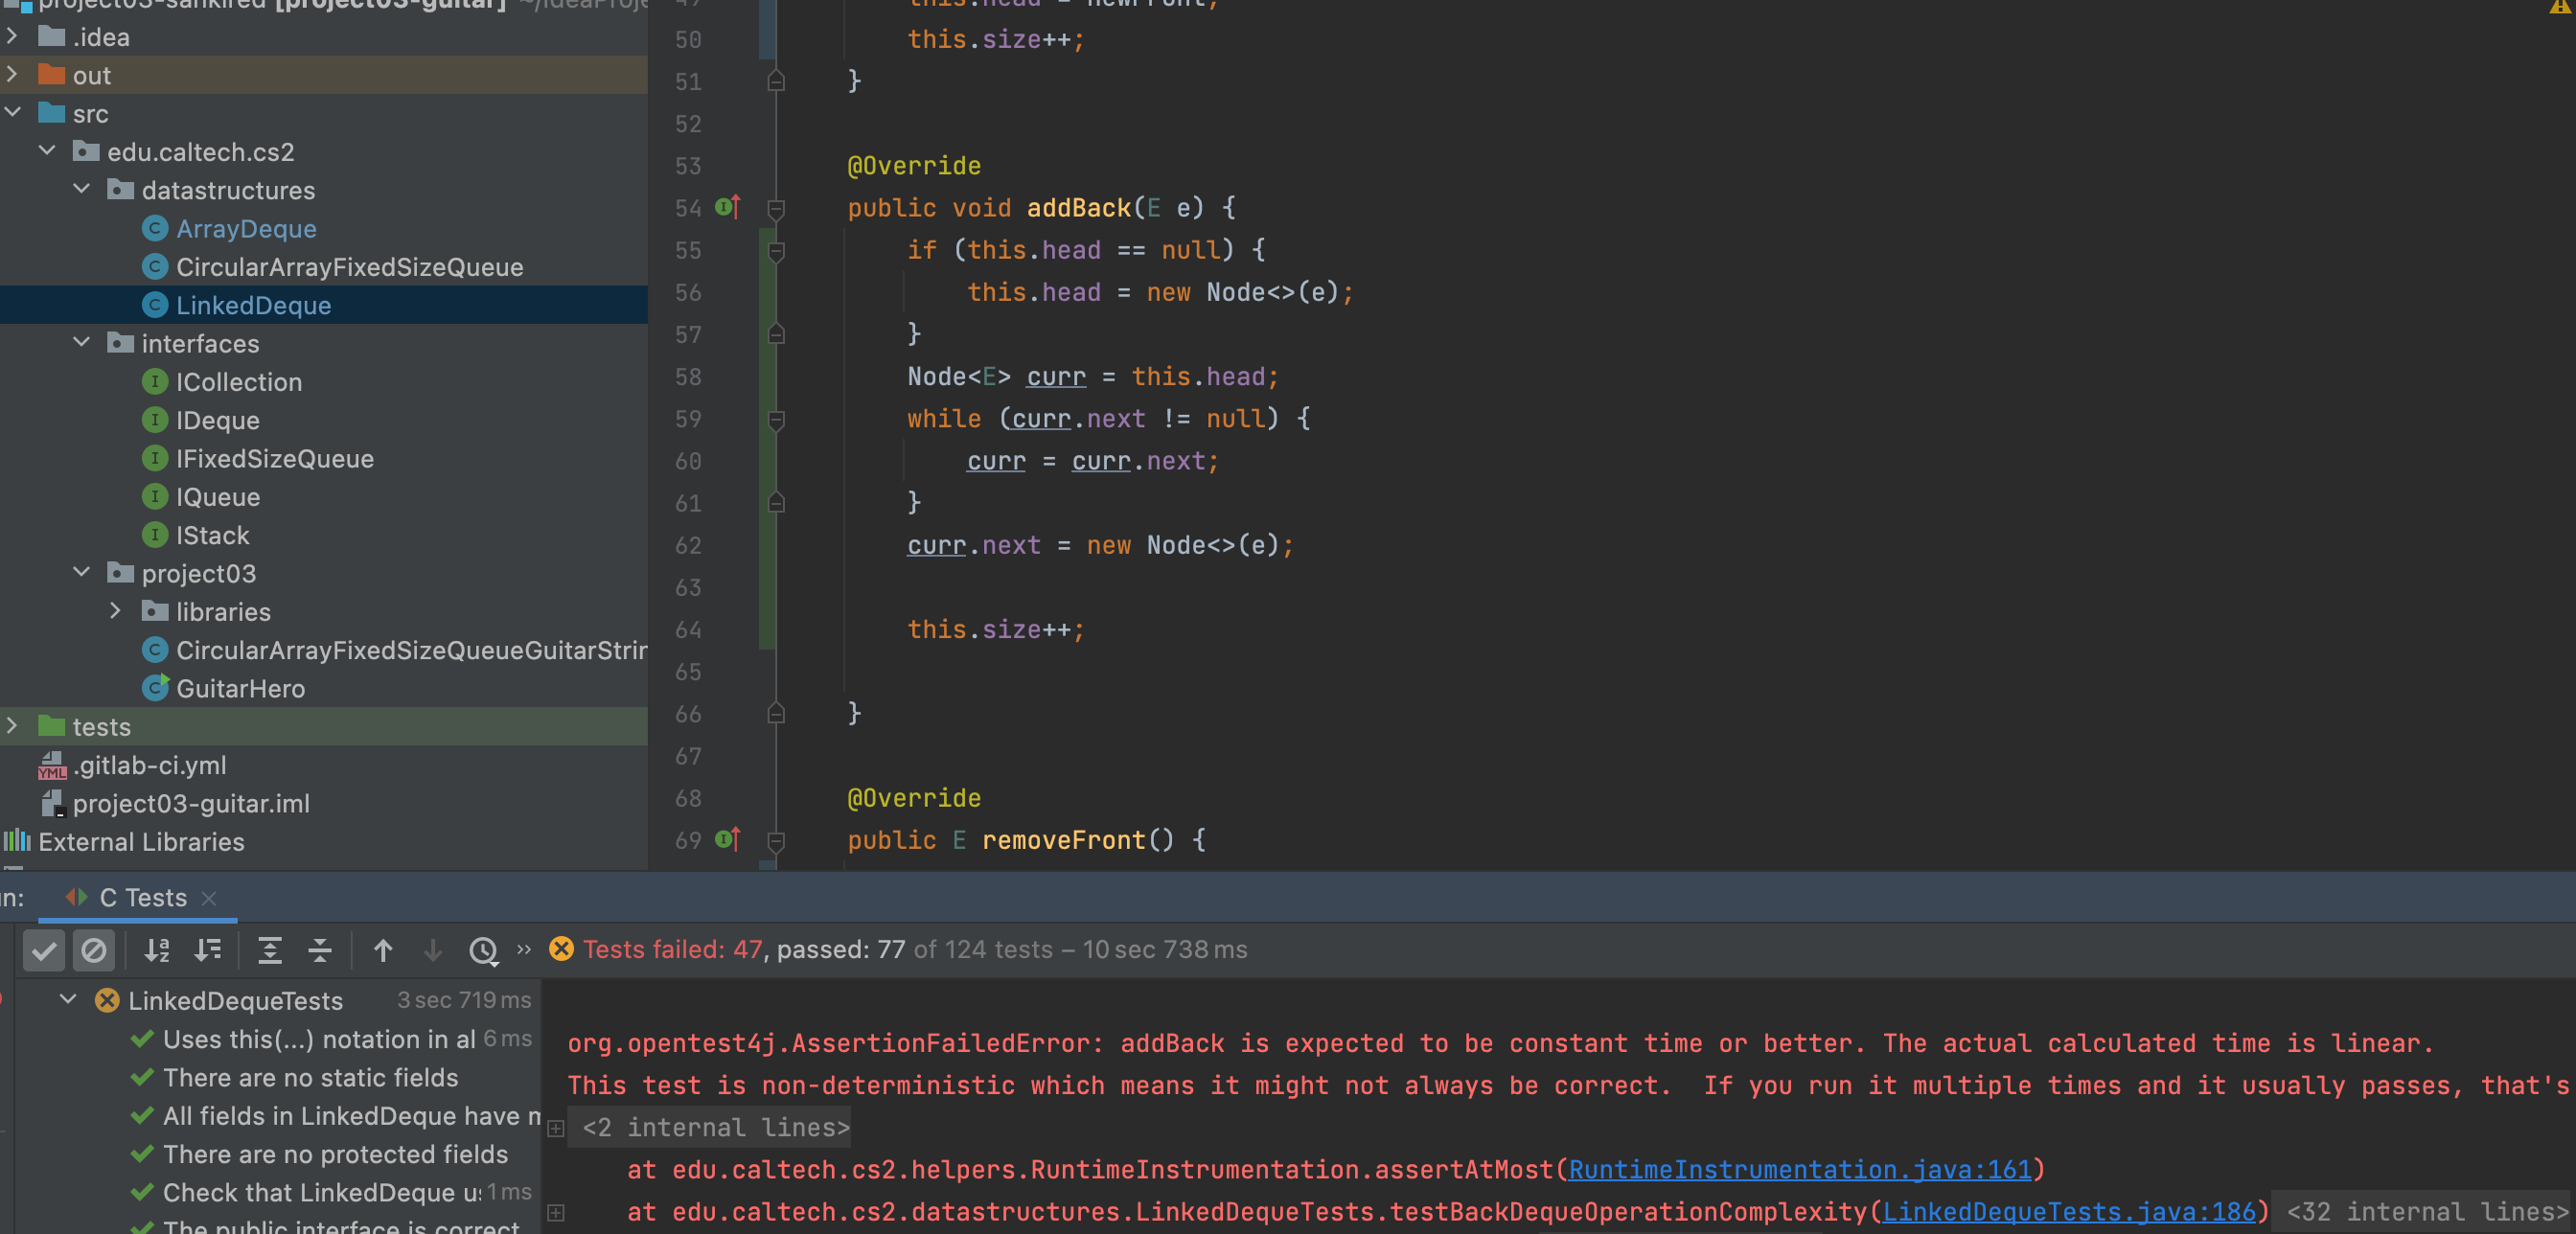Close the C Tests run tab
Viewport: 2576px width, 1234px height.
209,898
